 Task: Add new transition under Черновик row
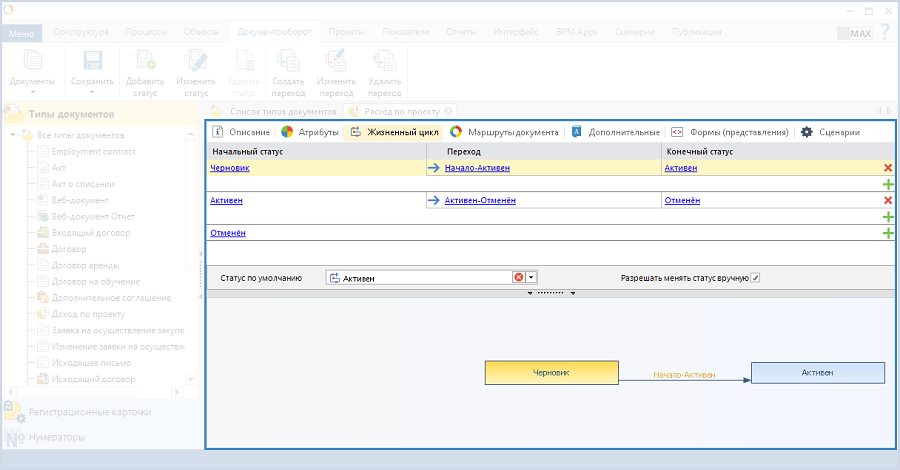[x=888, y=185]
